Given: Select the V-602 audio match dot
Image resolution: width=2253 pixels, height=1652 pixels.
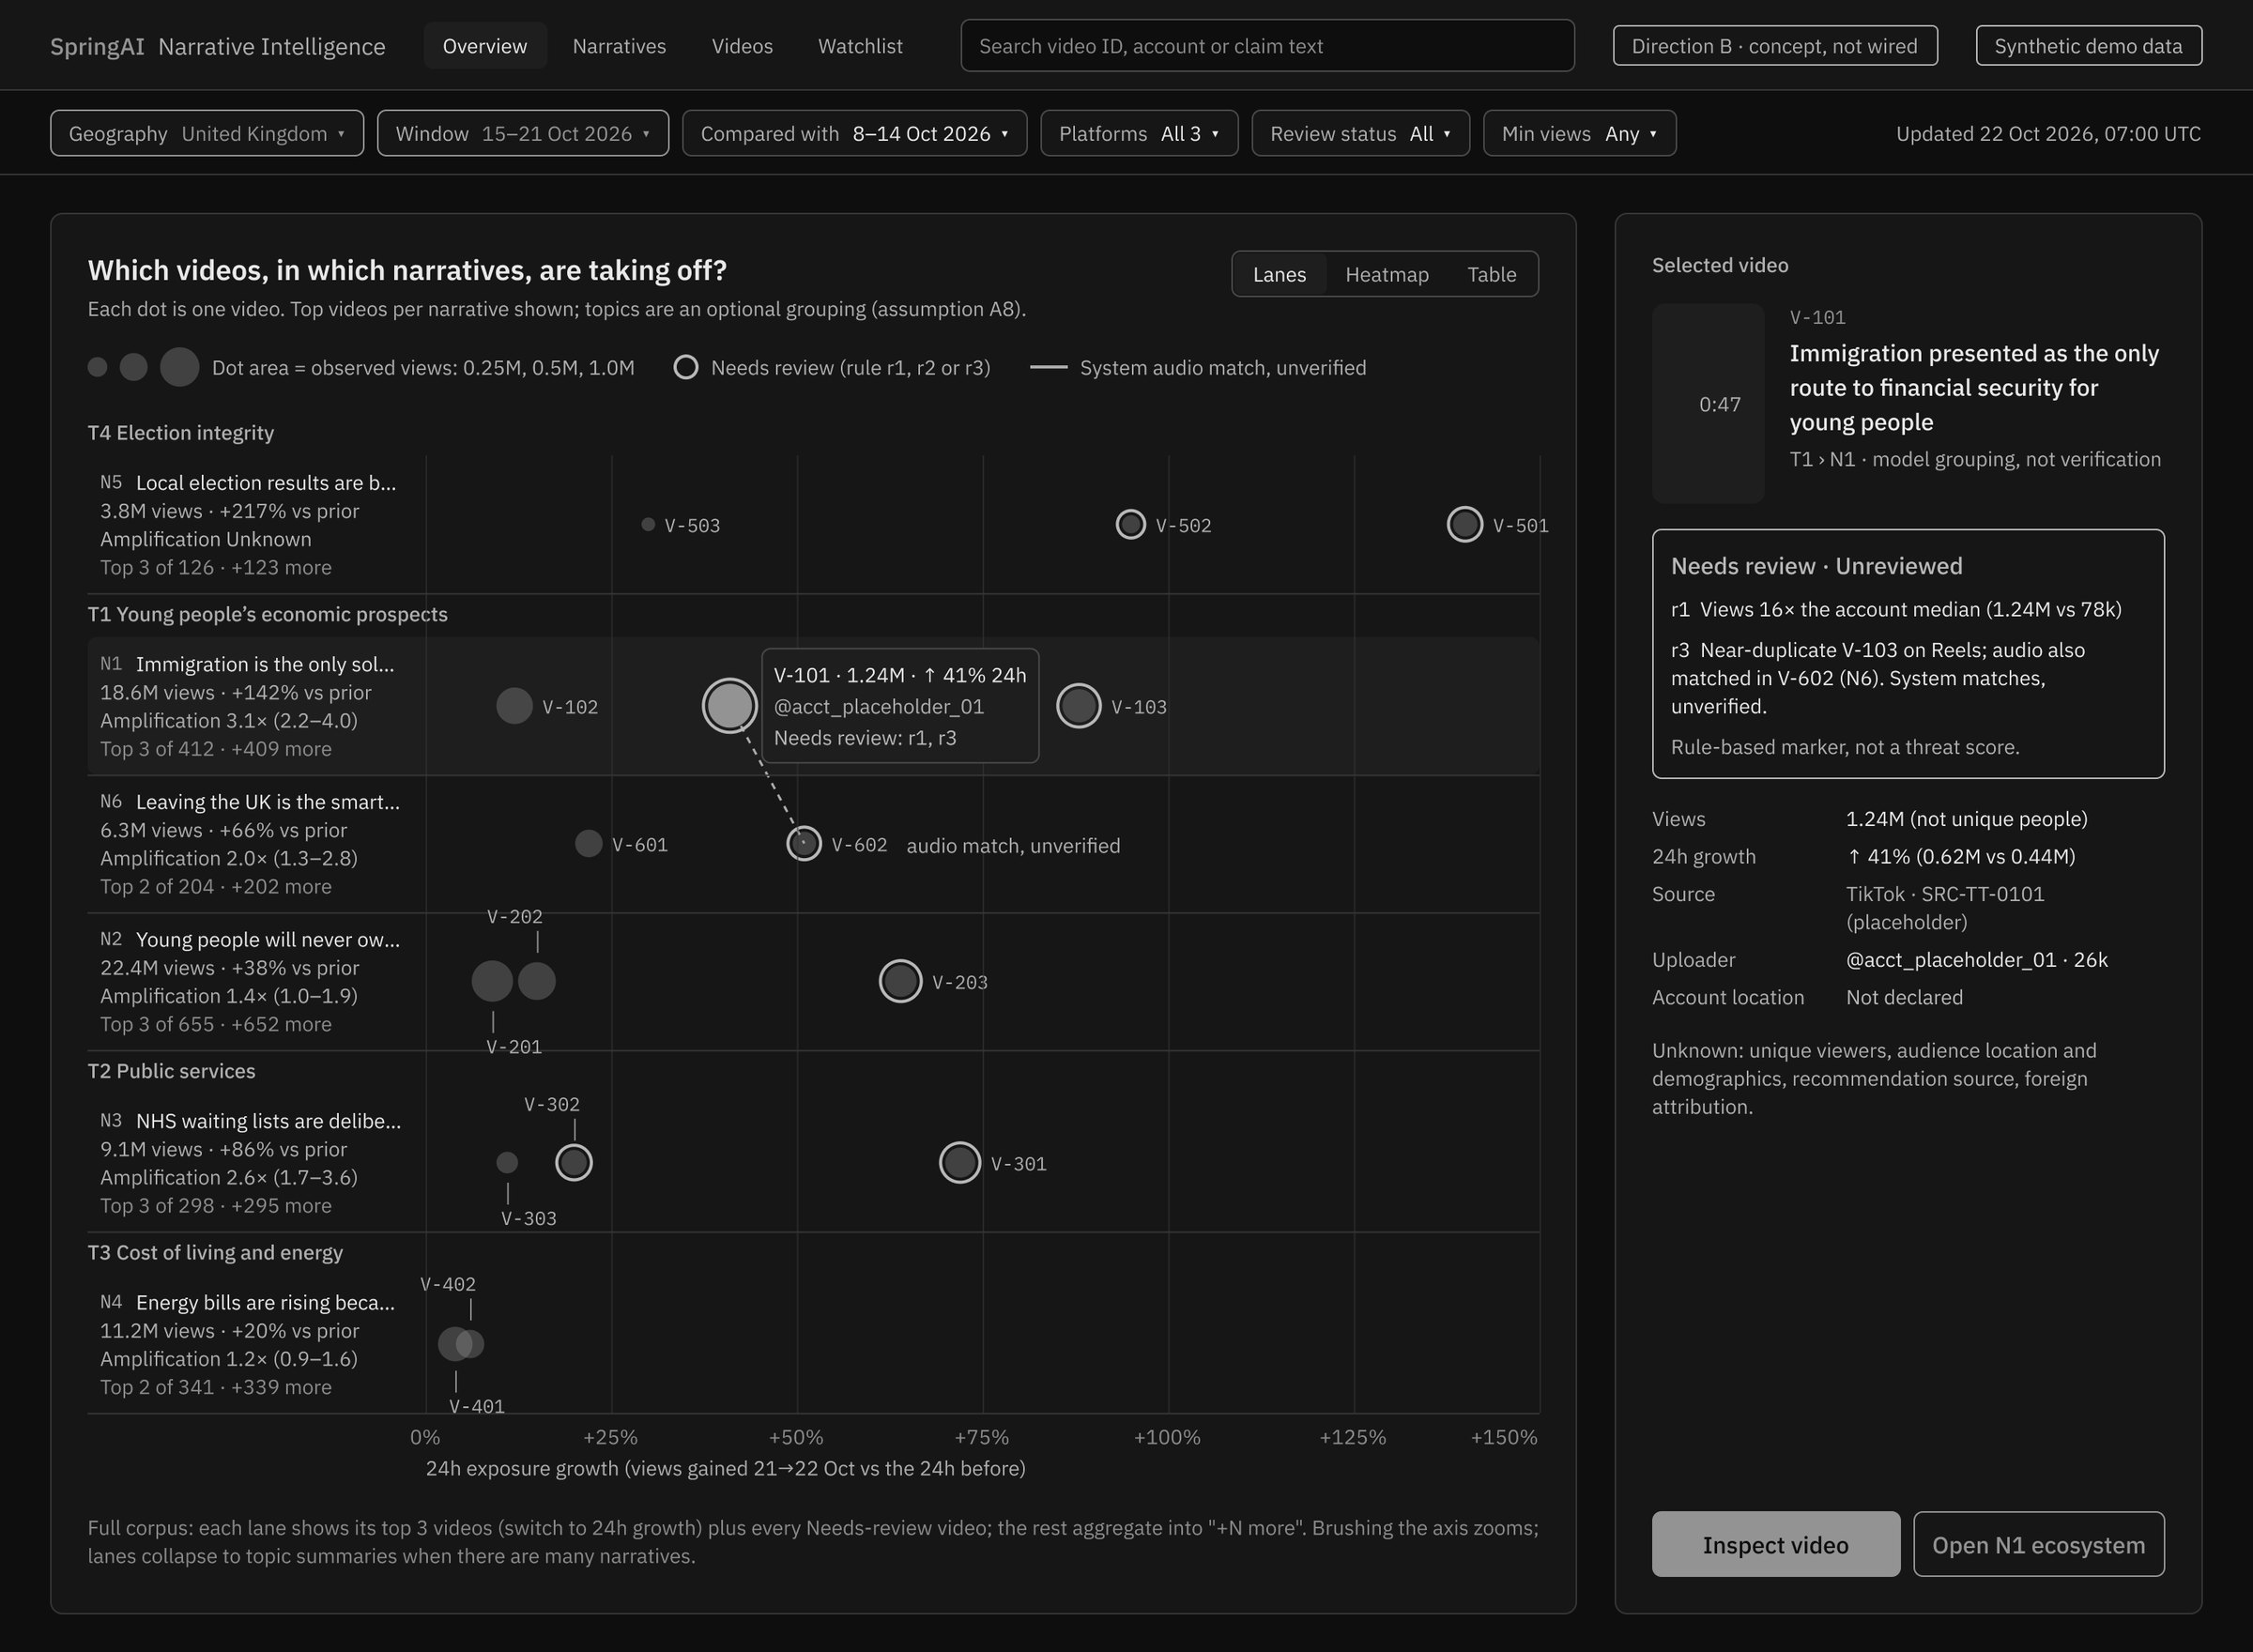Looking at the screenshot, I should 803,843.
